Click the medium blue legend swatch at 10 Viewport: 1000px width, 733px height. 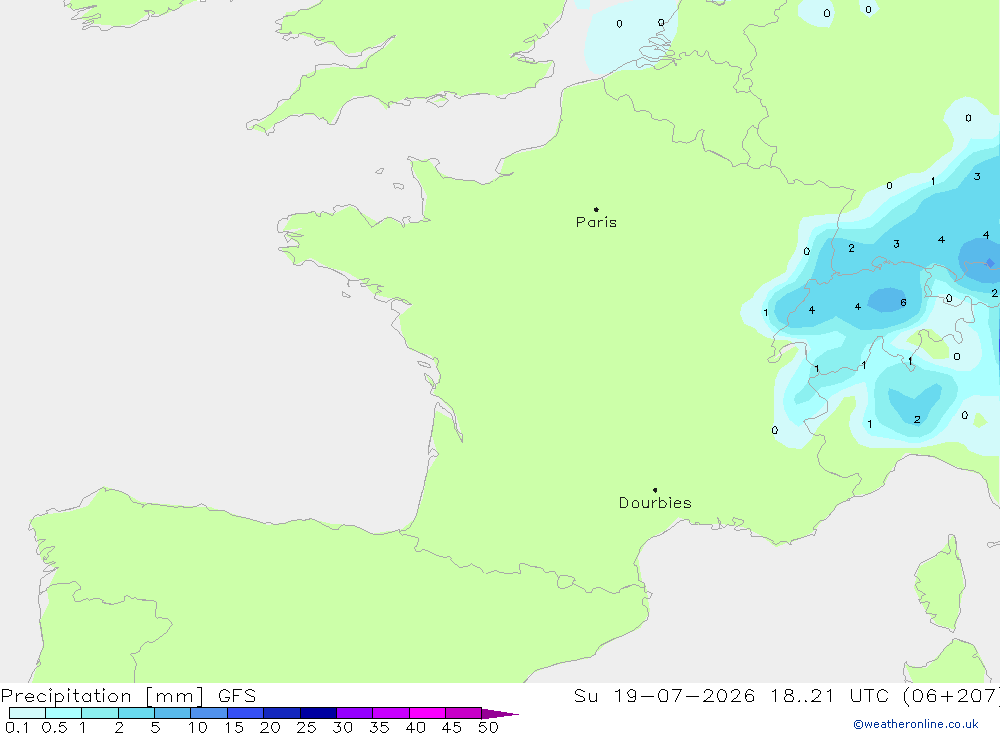(x=209, y=713)
